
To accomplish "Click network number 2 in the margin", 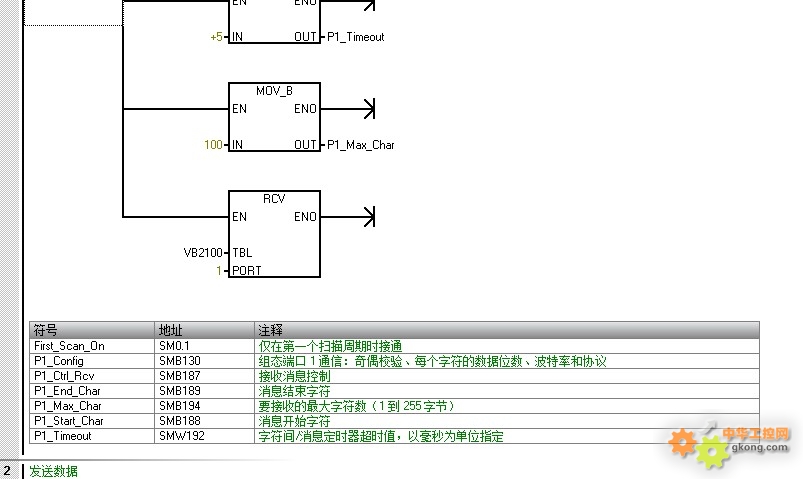I will pyautogui.click(x=7, y=471).
